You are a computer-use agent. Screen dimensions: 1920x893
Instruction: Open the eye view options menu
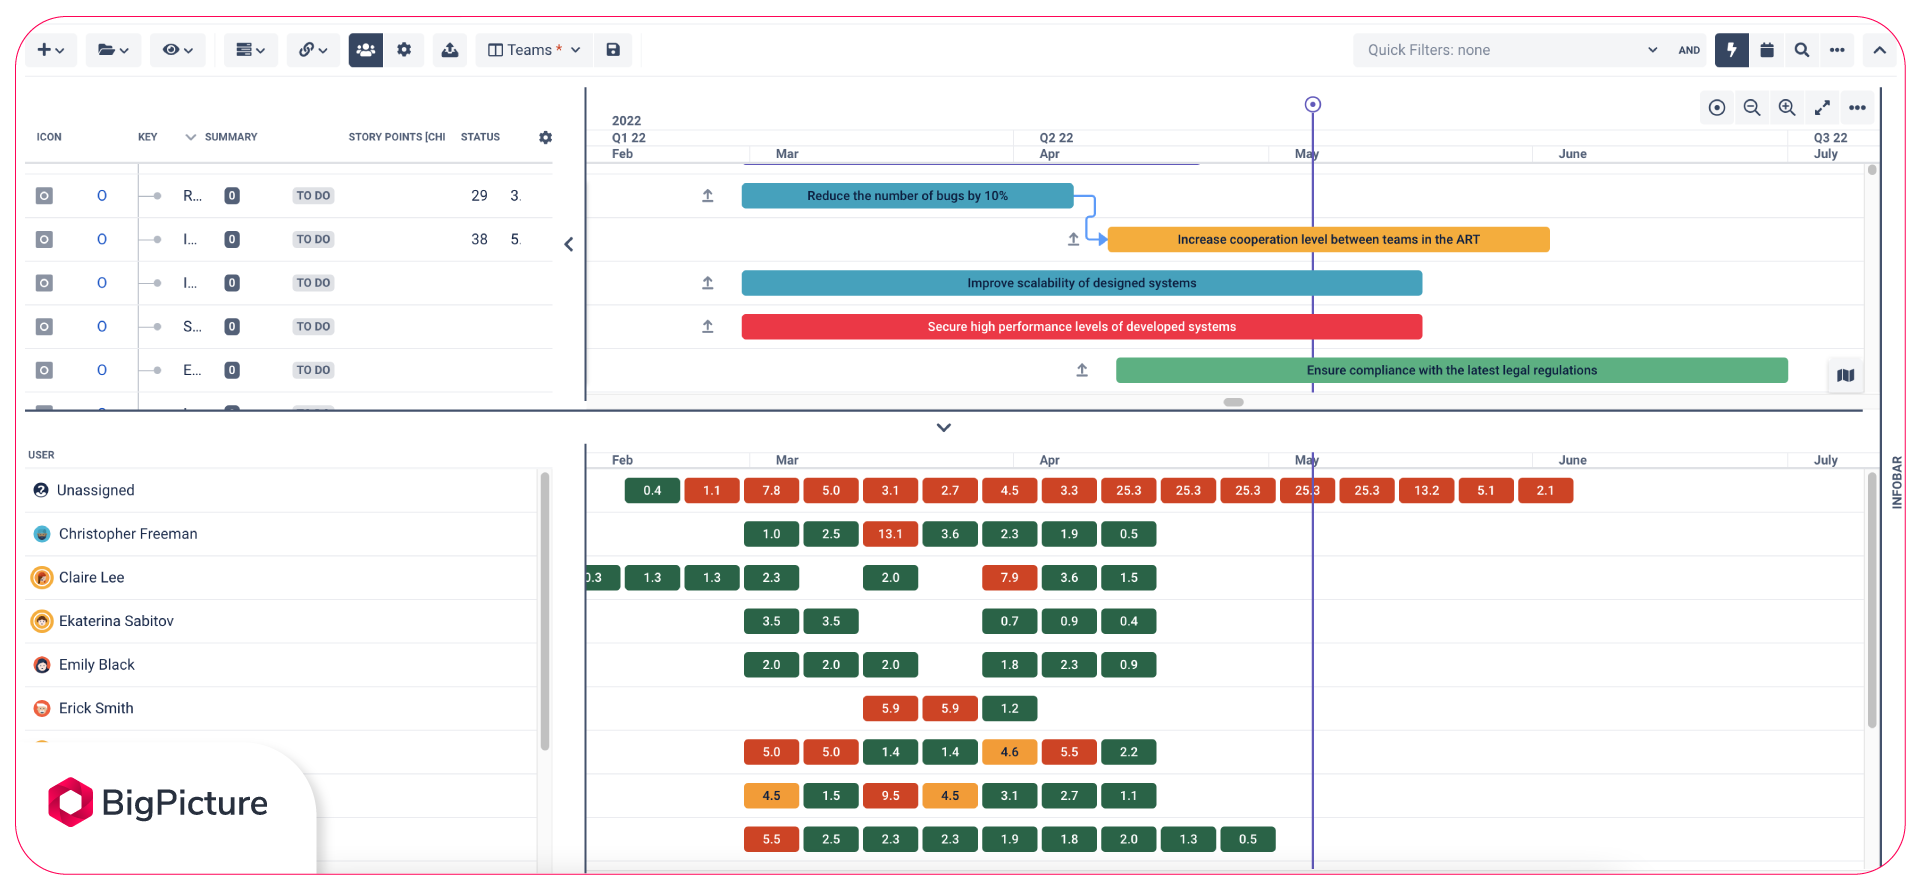click(177, 50)
